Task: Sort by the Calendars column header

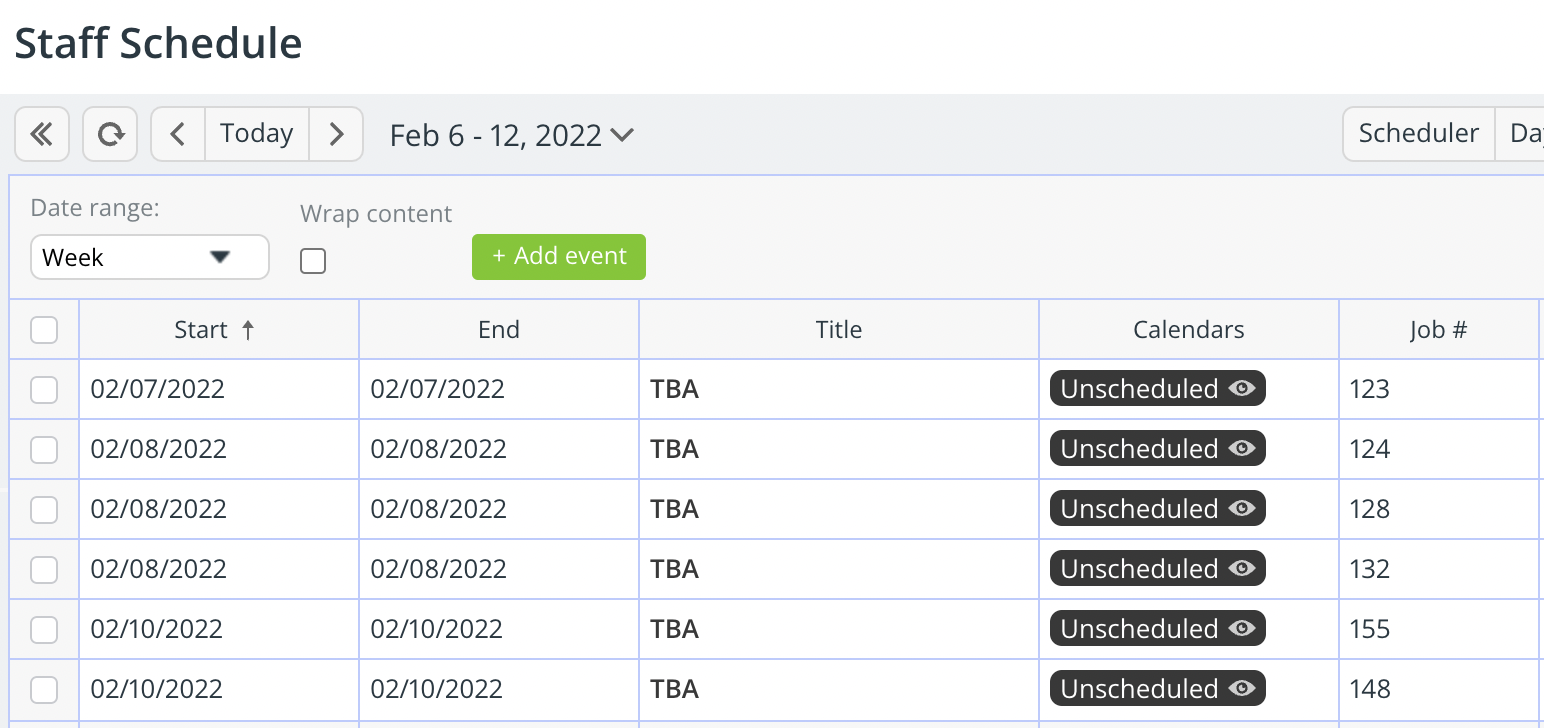Action: [x=1189, y=330]
